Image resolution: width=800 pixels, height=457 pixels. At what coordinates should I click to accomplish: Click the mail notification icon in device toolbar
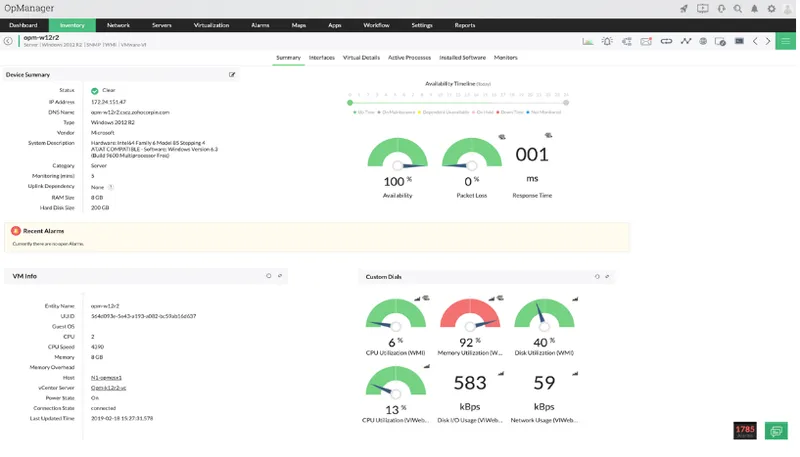coord(646,41)
